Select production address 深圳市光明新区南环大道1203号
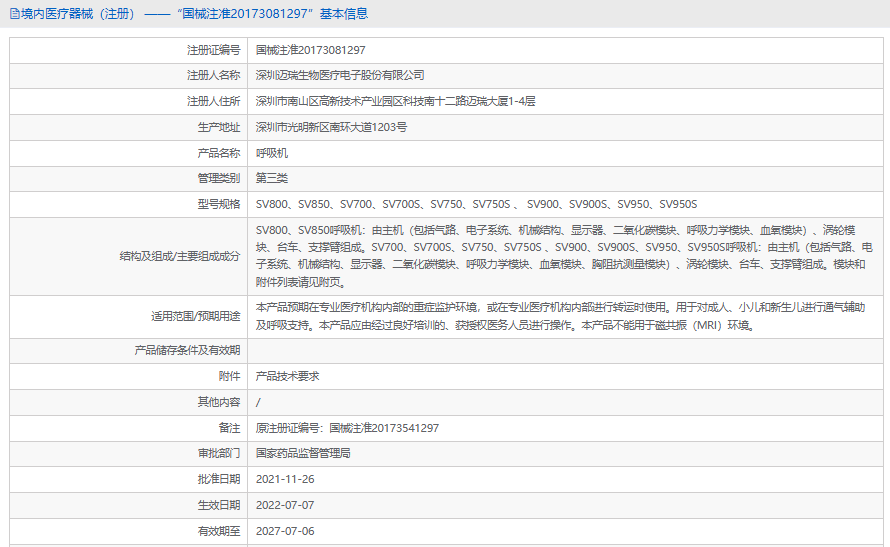Image resolution: width=890 pixels, height=547 pixels. coord(331,127)
